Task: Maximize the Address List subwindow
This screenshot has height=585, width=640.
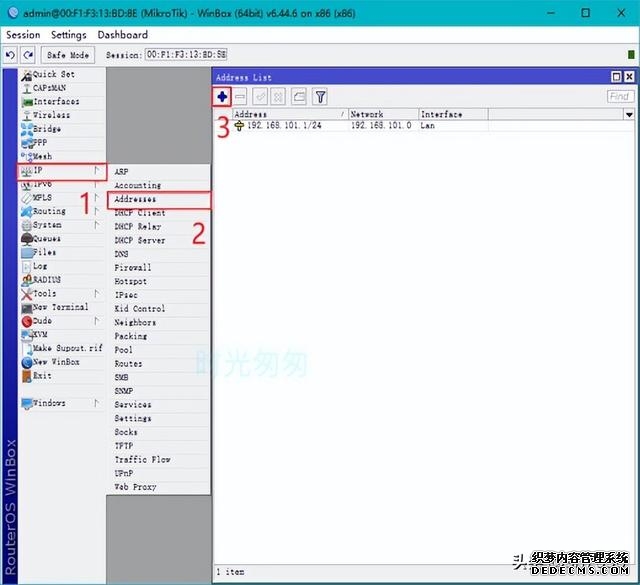Action: [616, 77]
